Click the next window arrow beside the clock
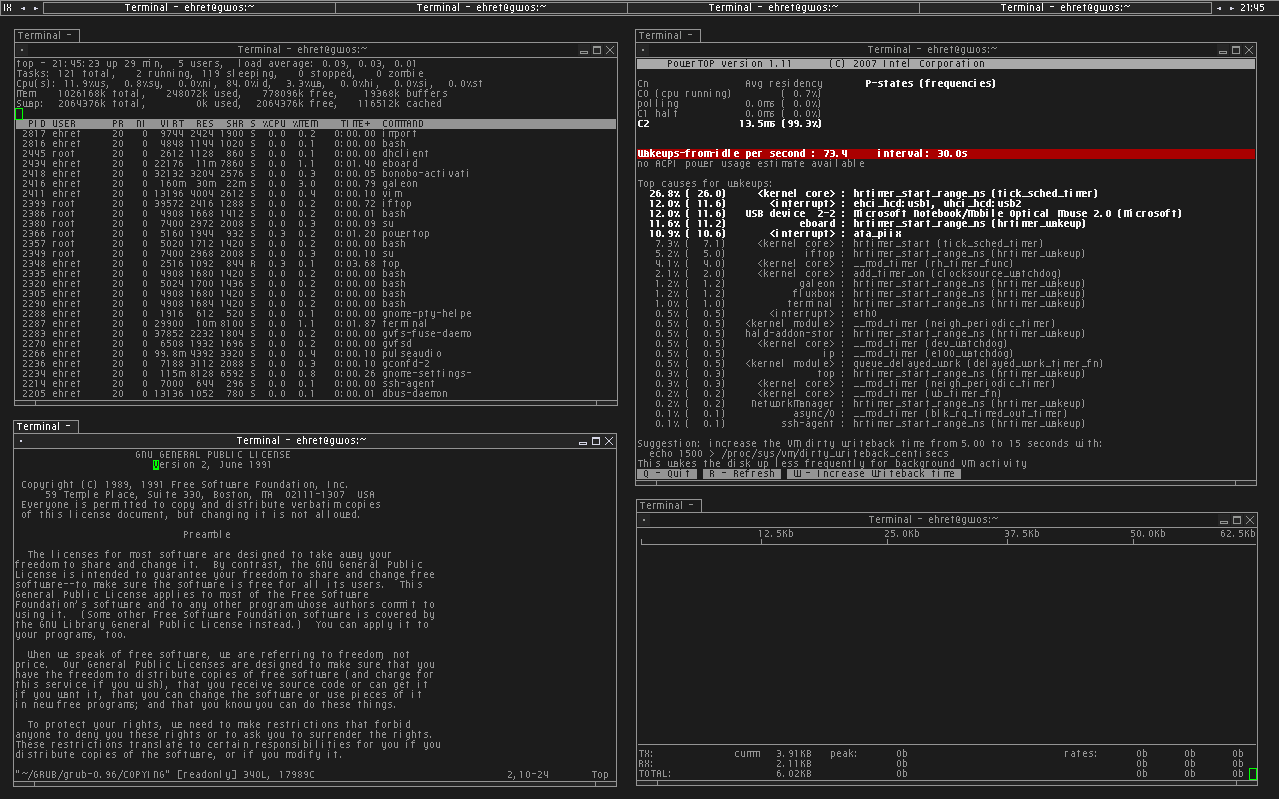The image size is (1279, 799). (1233, 8)
